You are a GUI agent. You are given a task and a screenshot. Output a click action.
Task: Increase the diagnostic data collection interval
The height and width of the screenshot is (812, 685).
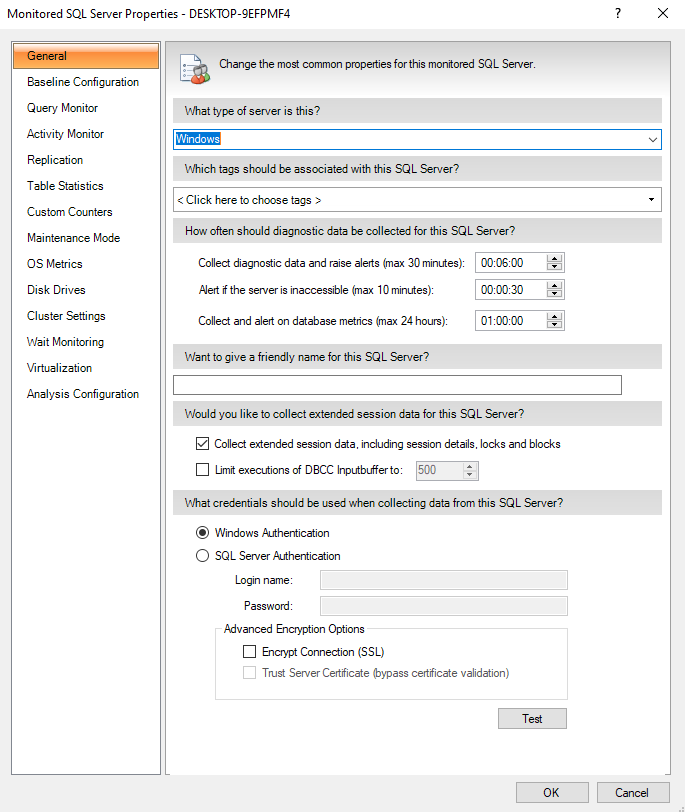556,258
